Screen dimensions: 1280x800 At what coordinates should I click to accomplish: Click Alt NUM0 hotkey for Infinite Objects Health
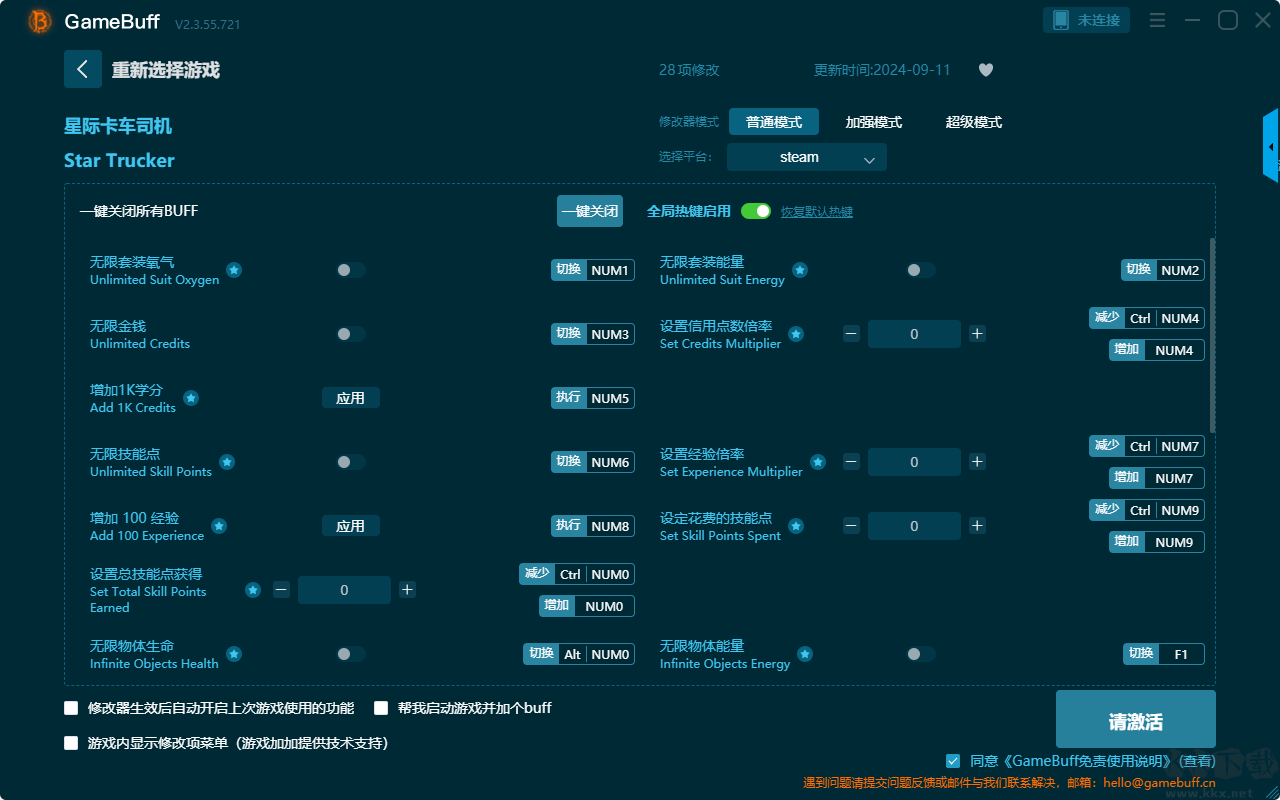click(579, 654)
